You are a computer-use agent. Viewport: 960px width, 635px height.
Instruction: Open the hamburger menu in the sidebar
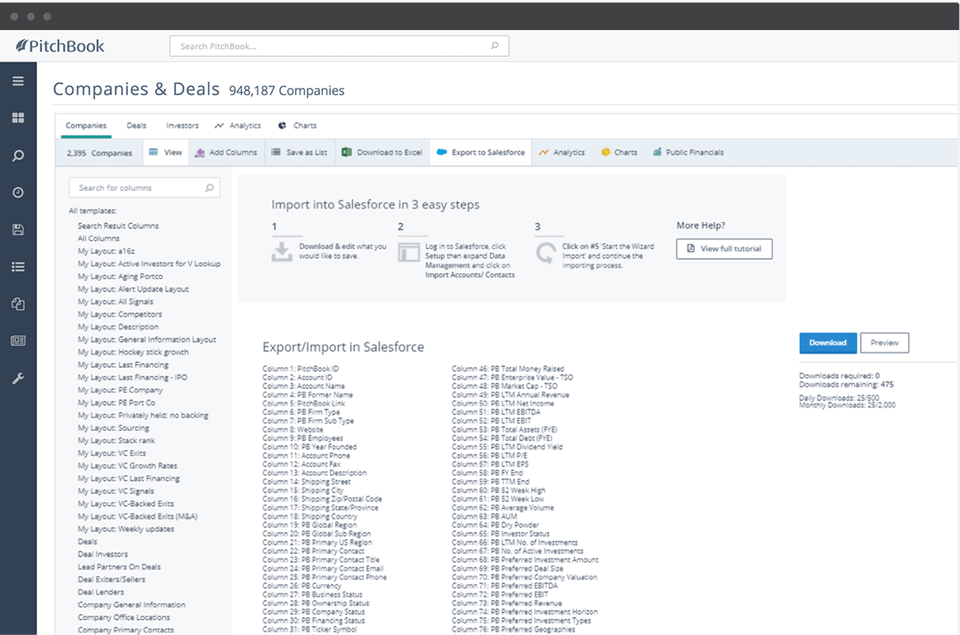pos(18,81)
